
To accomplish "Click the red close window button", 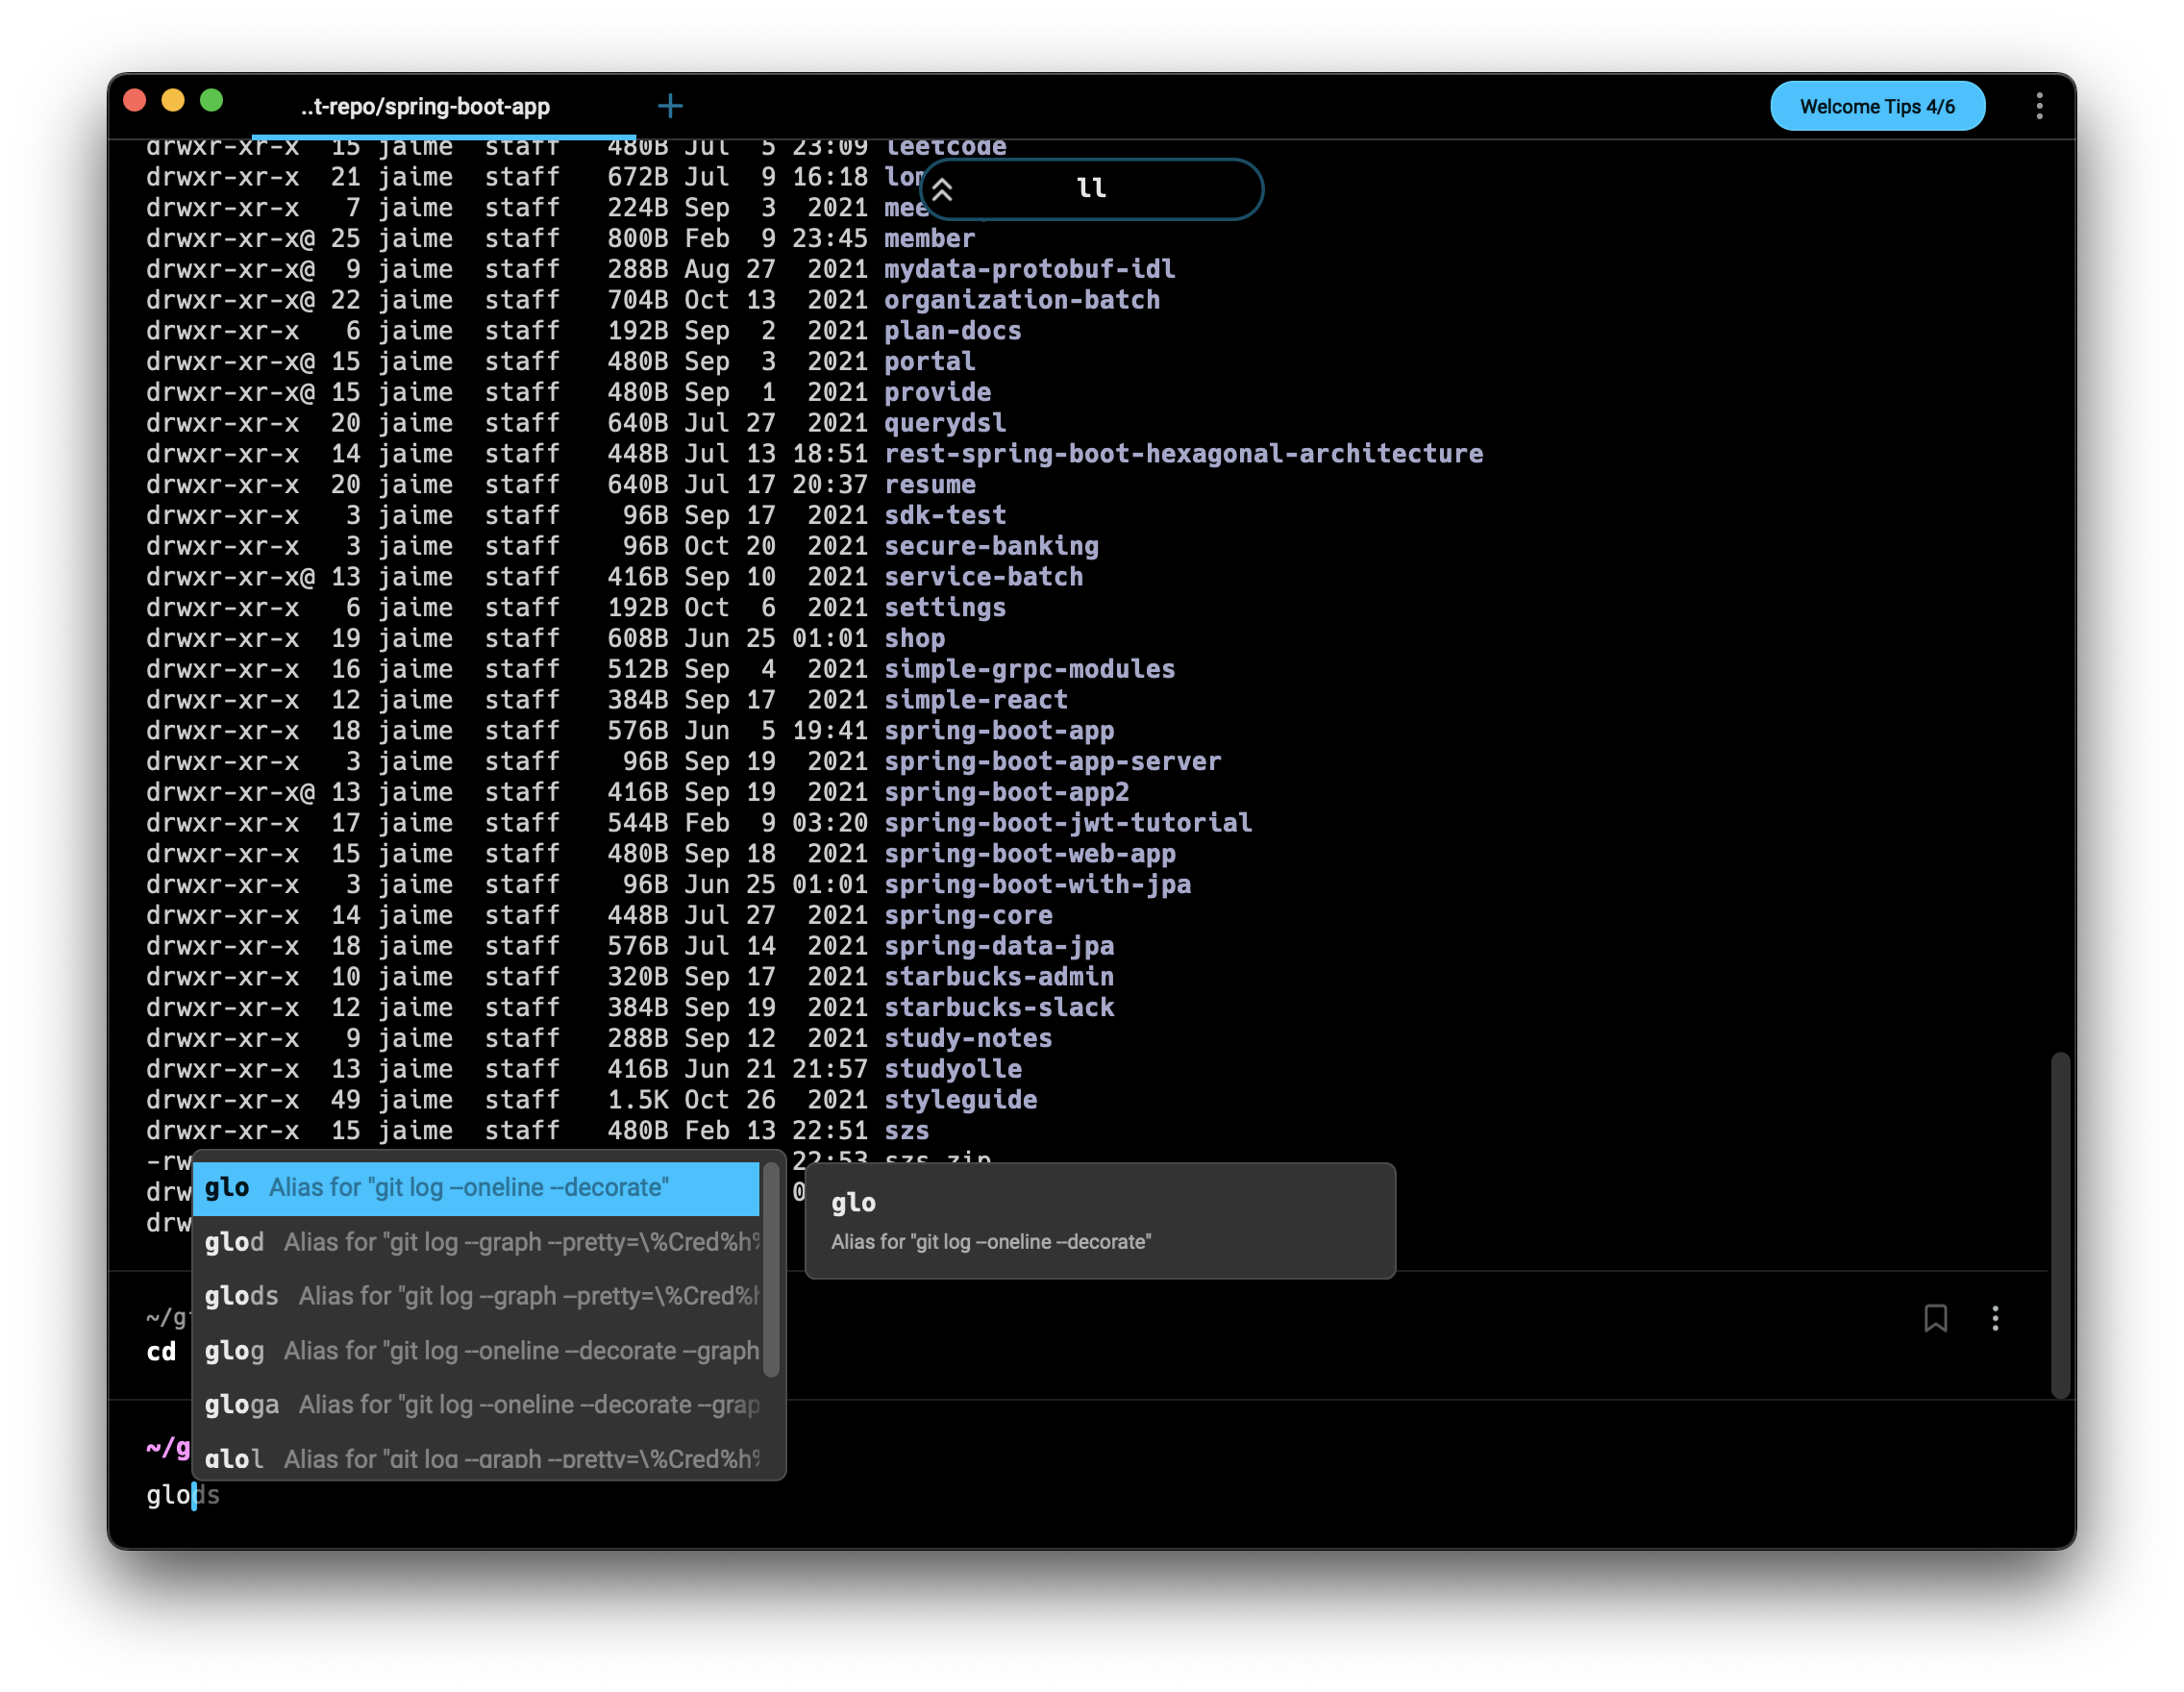I will [135, 101].
